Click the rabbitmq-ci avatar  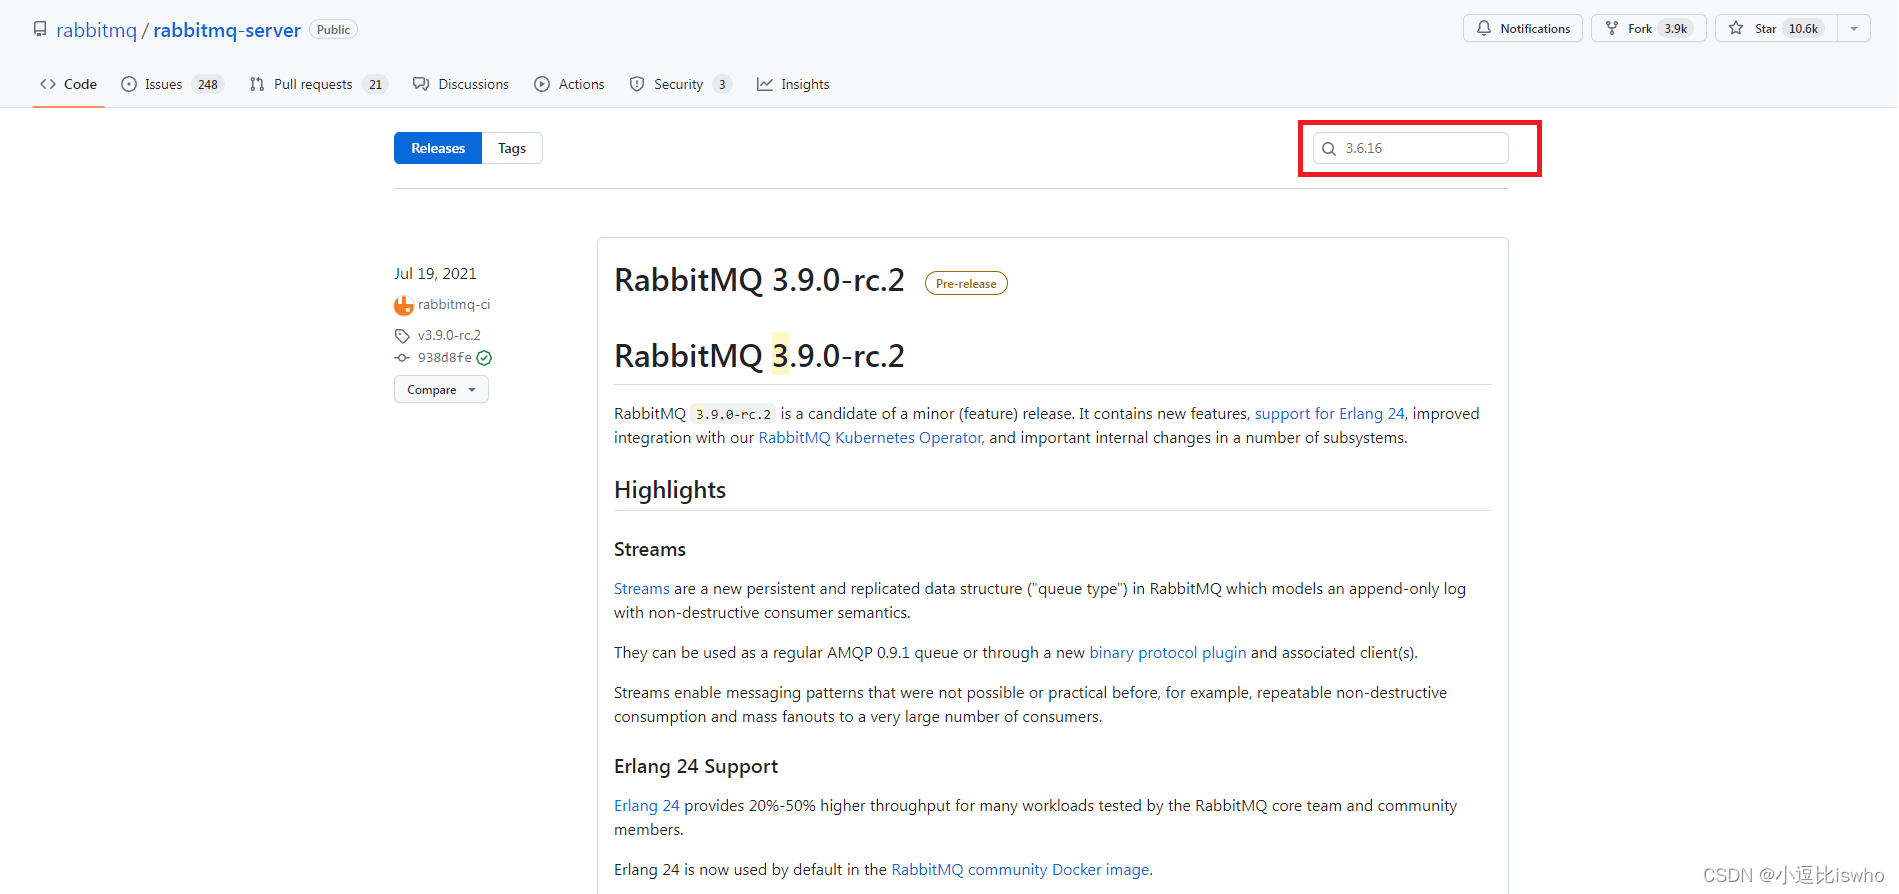[404, 305]
